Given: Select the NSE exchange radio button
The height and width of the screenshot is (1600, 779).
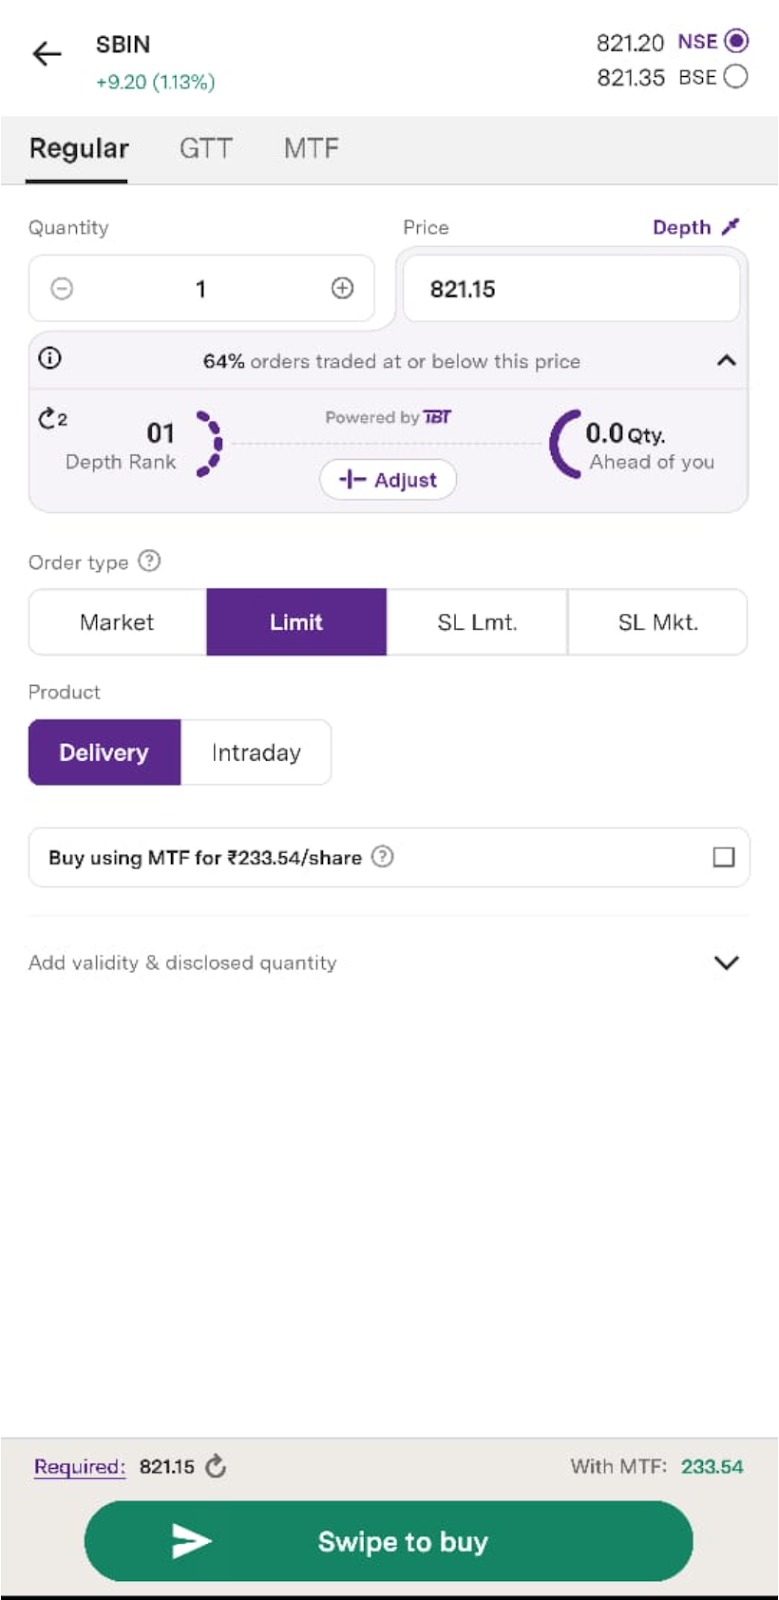Looking at the screenshot, I should [x=736, y=41].
